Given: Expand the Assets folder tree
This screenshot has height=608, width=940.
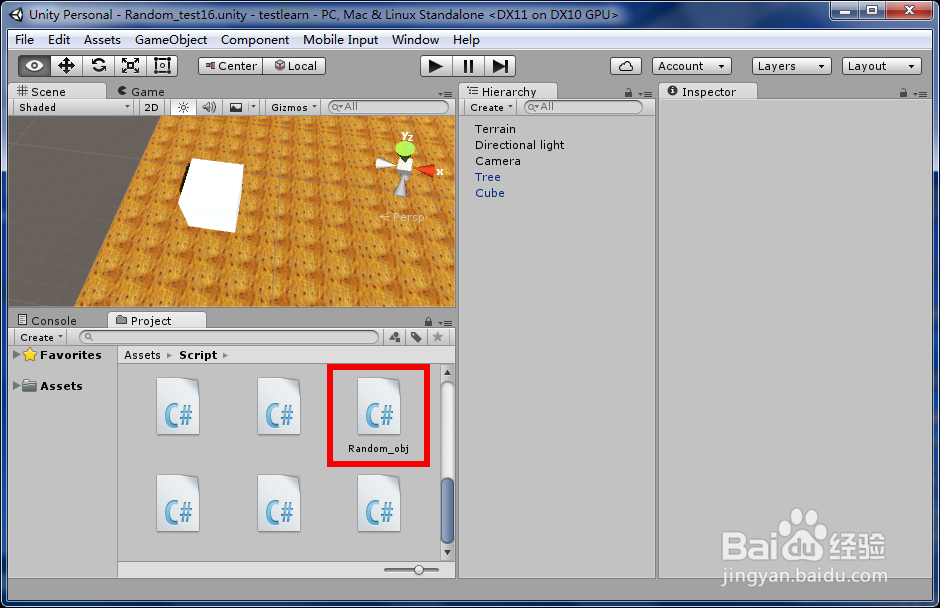Looking at the screenshot, I should point(17,386).
